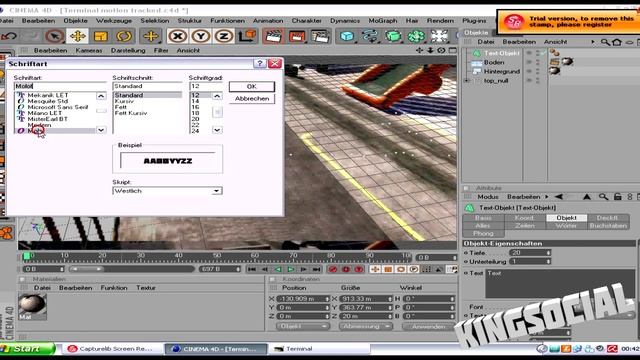Select the live selection arrow tool
Screen dimensions: 640x360
54,36
